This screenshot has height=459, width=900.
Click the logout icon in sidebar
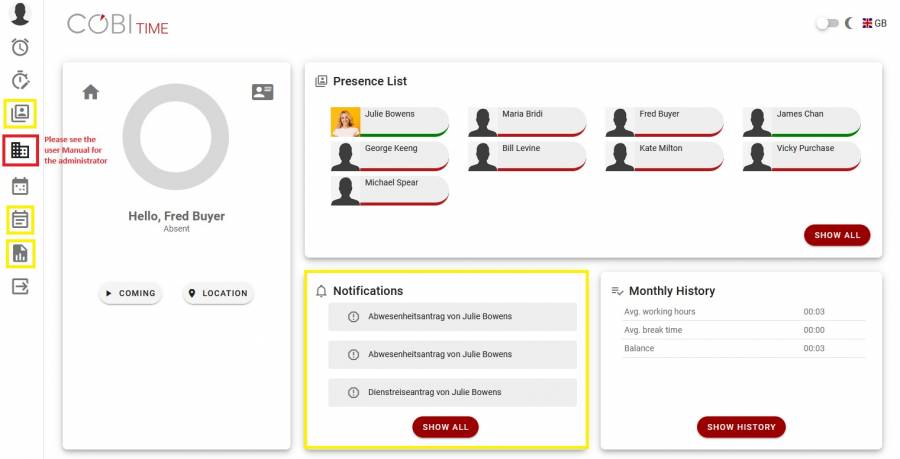coord(20,287)
